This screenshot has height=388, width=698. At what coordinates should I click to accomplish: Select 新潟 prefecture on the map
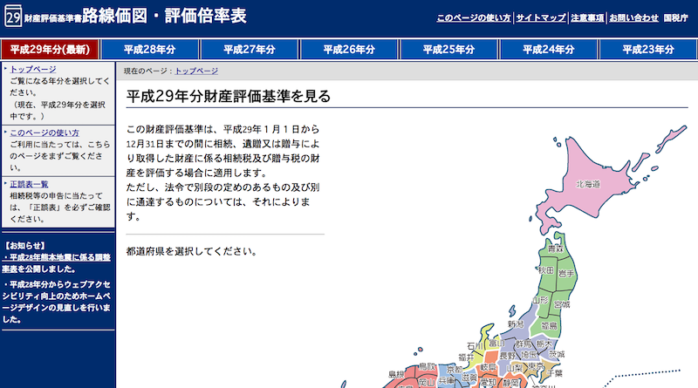(x=515, y=324)
